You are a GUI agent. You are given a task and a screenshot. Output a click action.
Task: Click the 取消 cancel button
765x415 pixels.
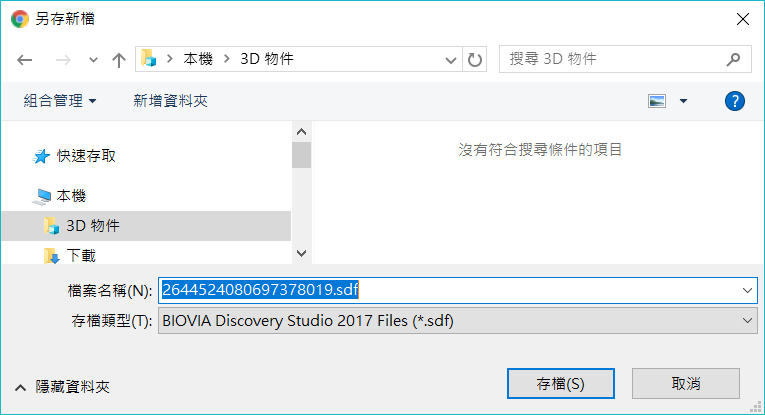click(x=685, y=384)
